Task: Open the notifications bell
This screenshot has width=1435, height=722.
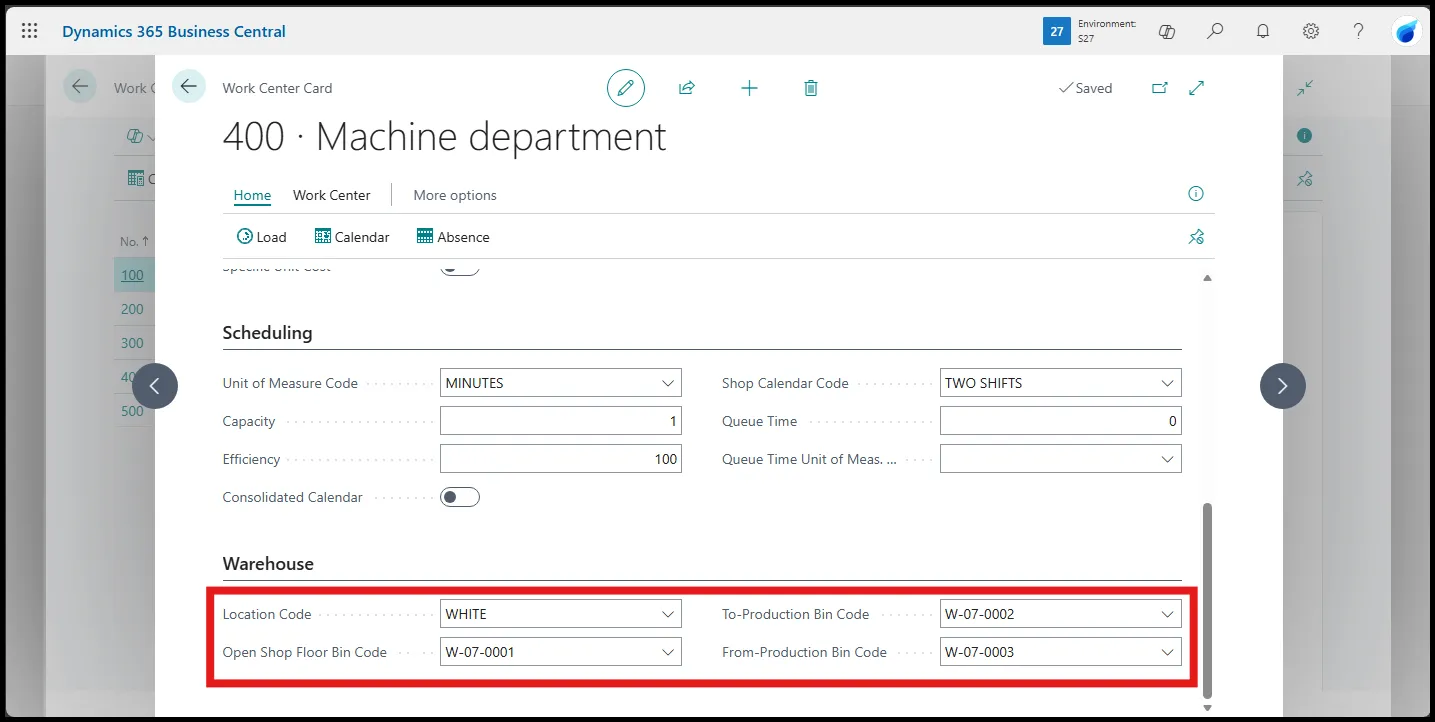Action: [1263, 31]
